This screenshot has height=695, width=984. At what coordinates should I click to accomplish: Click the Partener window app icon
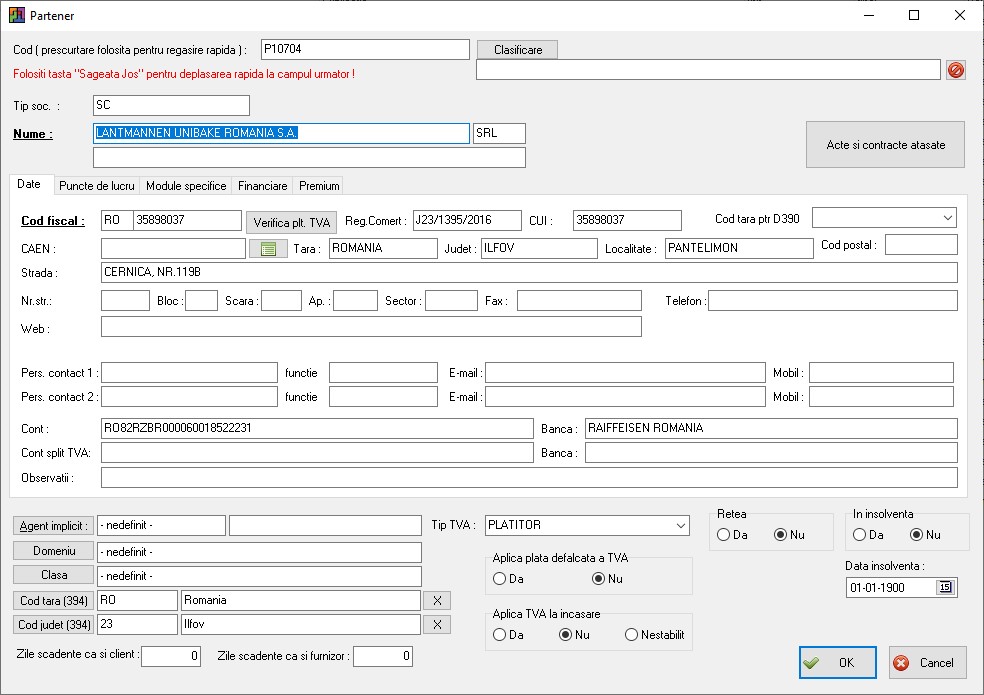tap(17, 16)
